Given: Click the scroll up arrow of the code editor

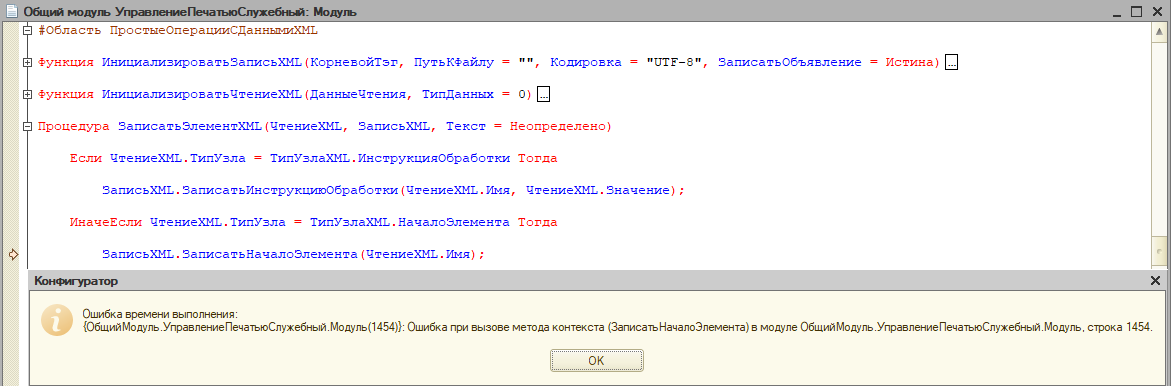Looking at the screenshot, I should pyautogui.click(x=1160, y=31).
